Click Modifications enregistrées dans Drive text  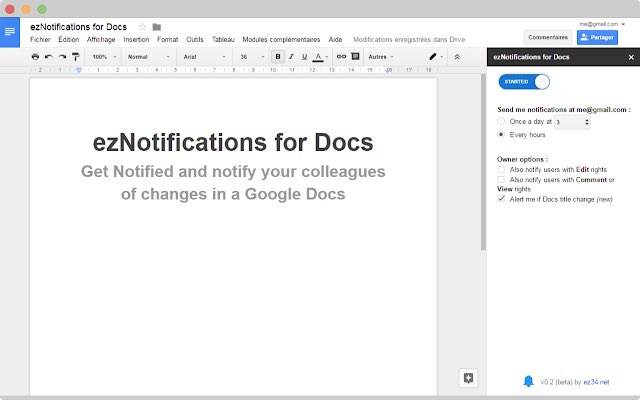(409, 40)
